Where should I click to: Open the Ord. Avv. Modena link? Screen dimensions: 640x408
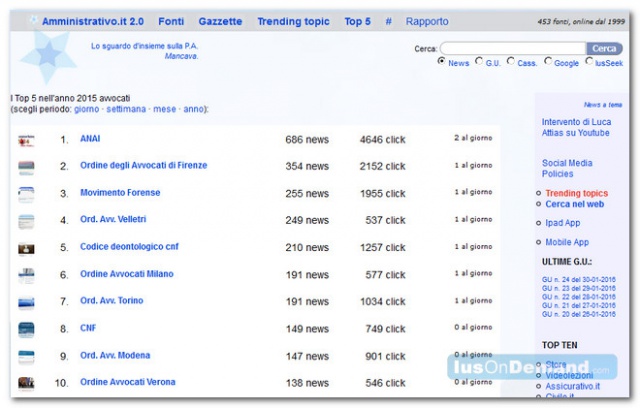click(115, 355)
